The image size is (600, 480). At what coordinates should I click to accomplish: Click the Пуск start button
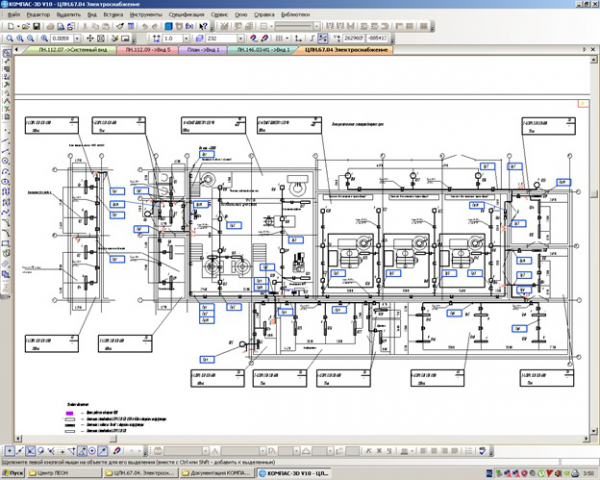tap(12, 473)
